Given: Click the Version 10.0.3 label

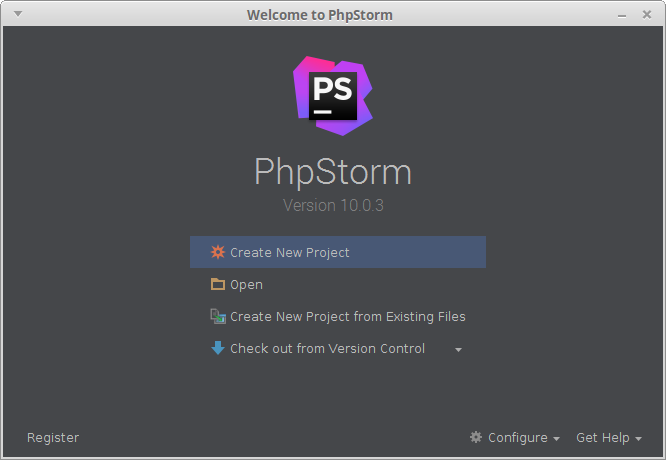Looking at the screenshot, I should coord(333,205).
